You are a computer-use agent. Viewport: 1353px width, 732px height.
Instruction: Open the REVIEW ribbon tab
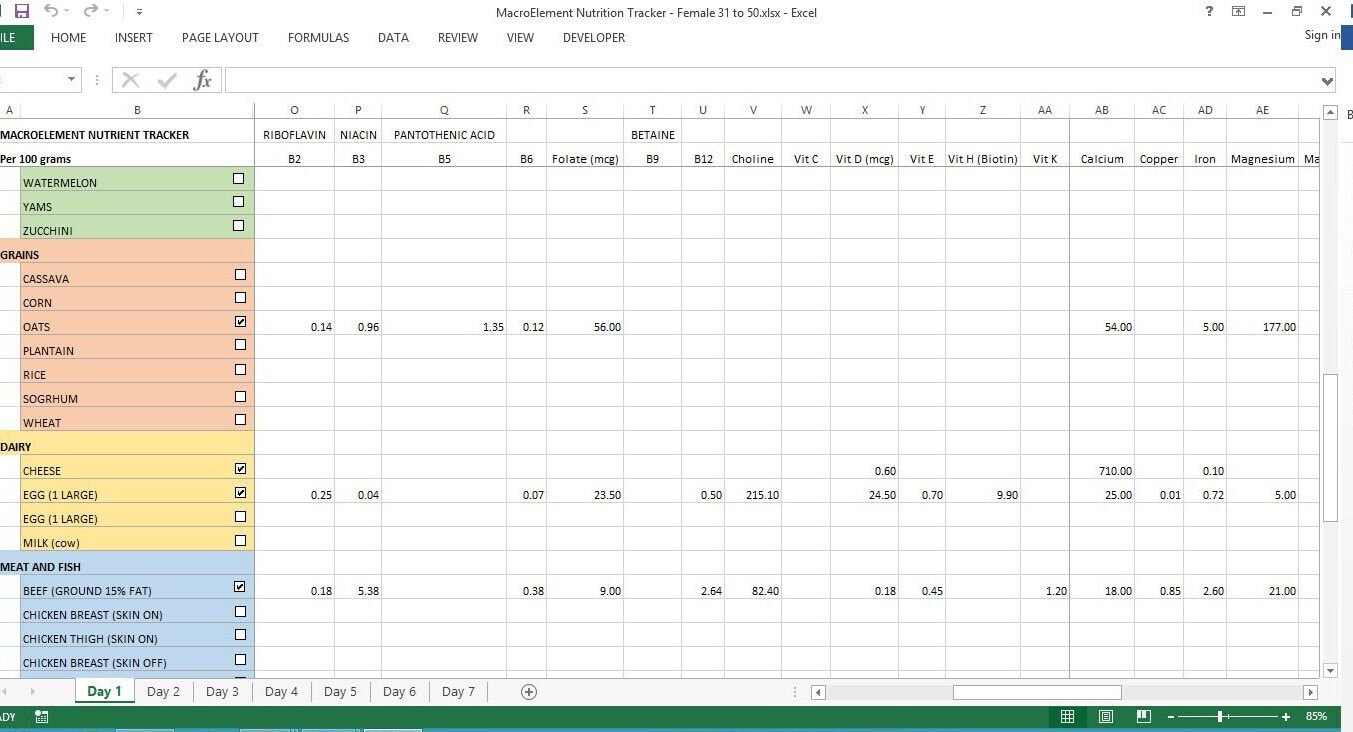458,38
